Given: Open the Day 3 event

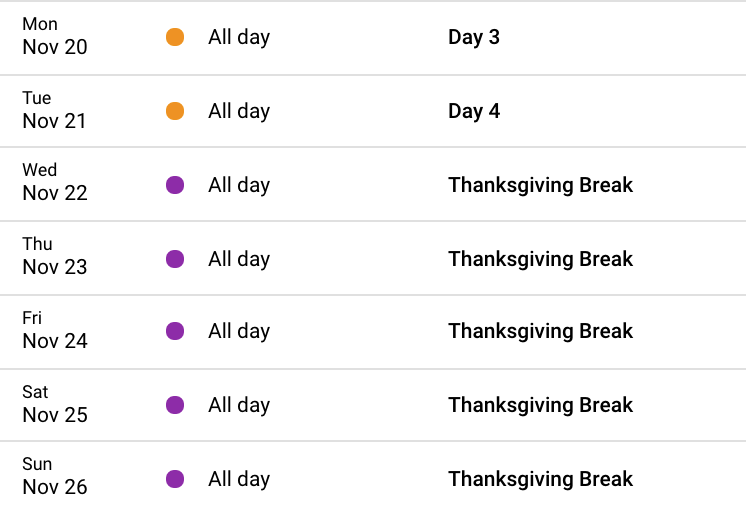Looking at the screenshot, I should pyautogui.click(x=474, y=37).
